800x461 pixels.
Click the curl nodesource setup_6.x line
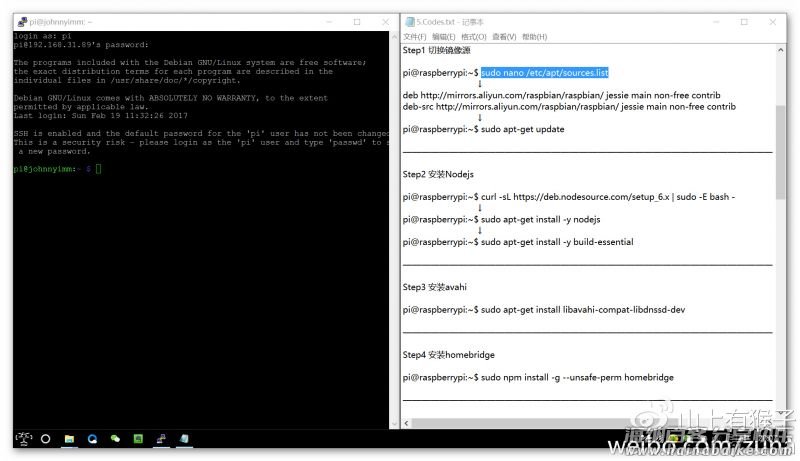coord(568,197)
